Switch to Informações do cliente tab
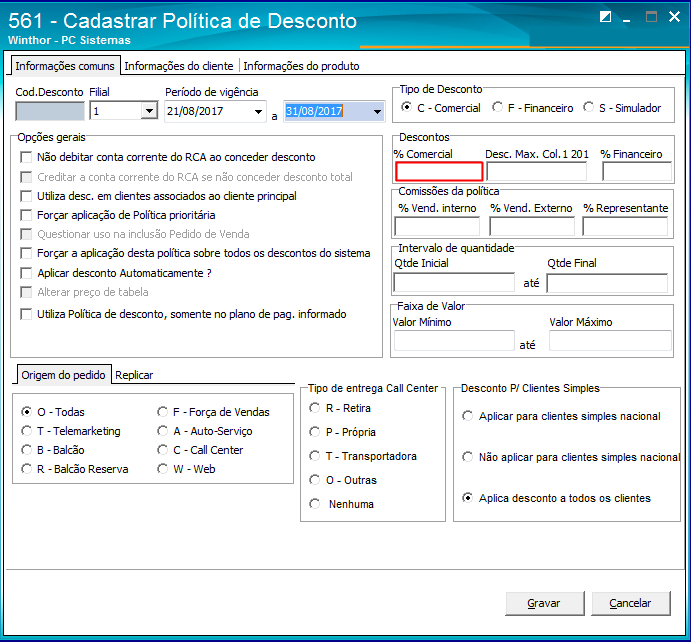This screenshot has width=691, height=642. click(178, 66)
